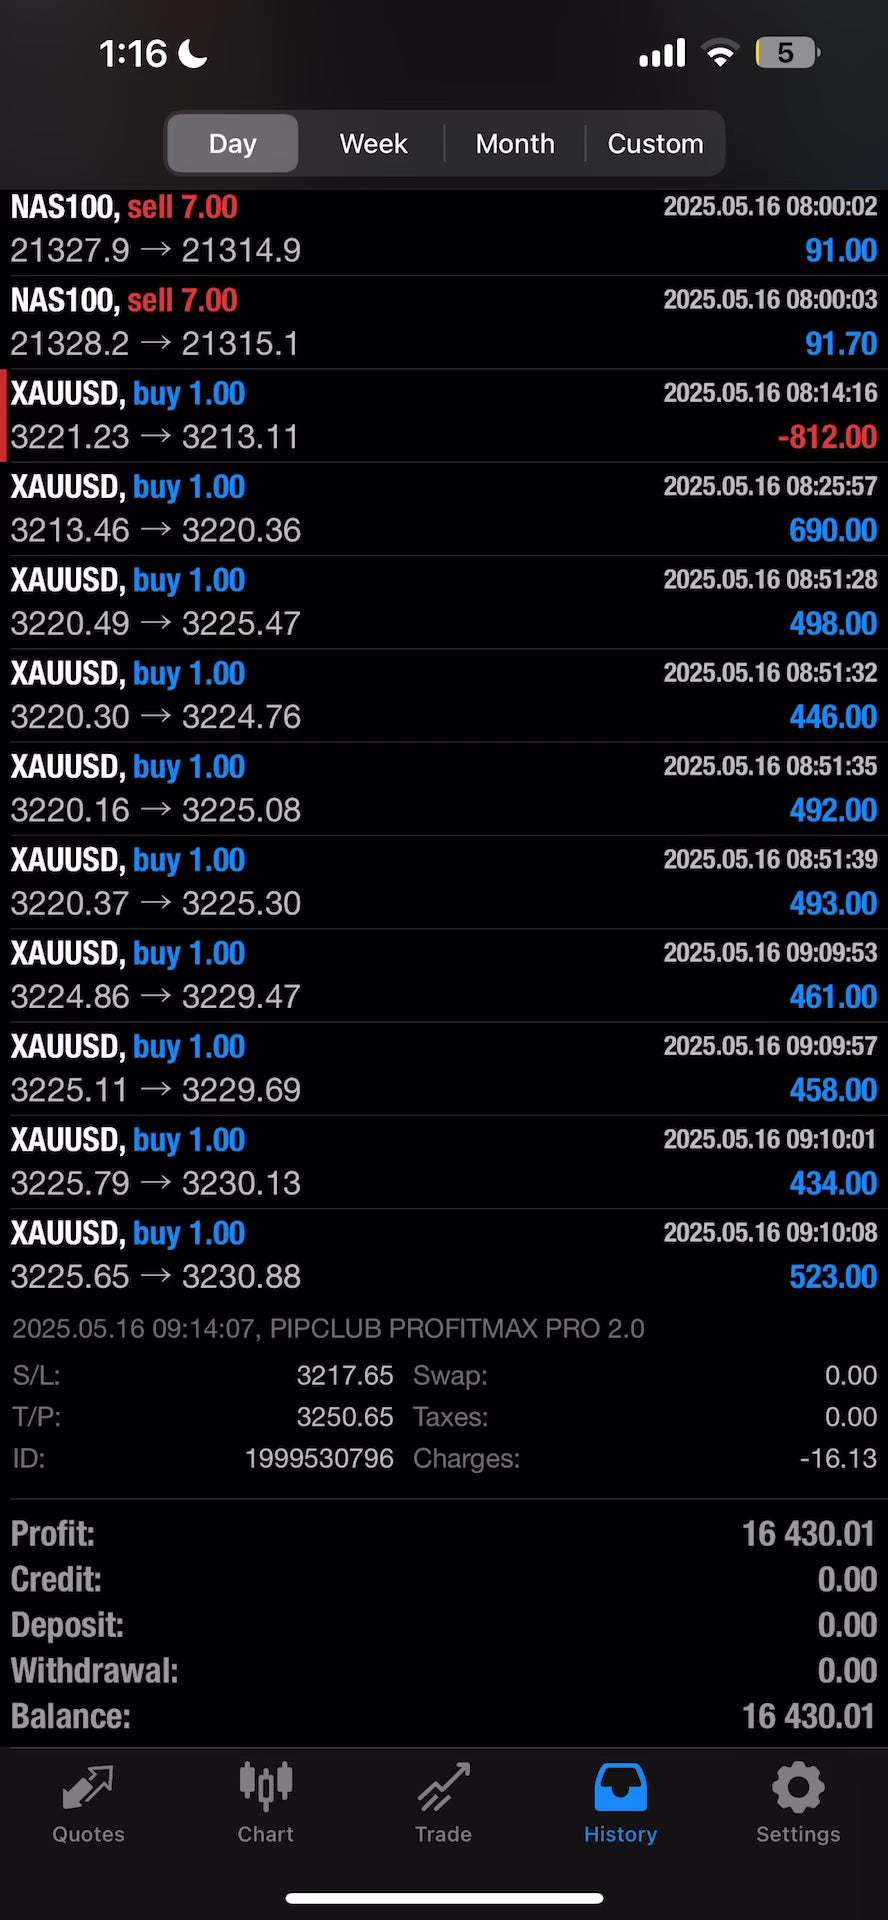Open the Trade tab icon
Image resolution: width=888 pixels, height=1920 pixels.
(444, 1787)
